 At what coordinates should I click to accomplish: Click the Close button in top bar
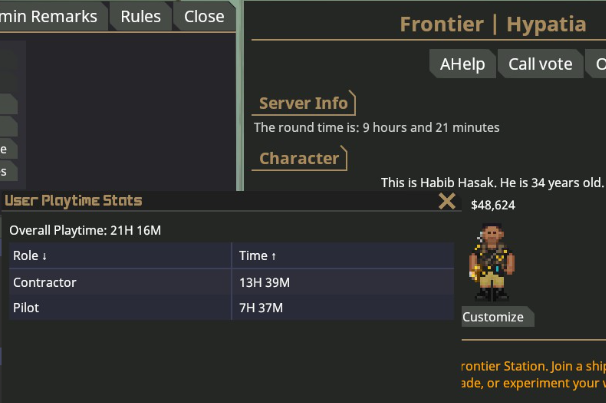pyautogui.click(x=204, y=17)
